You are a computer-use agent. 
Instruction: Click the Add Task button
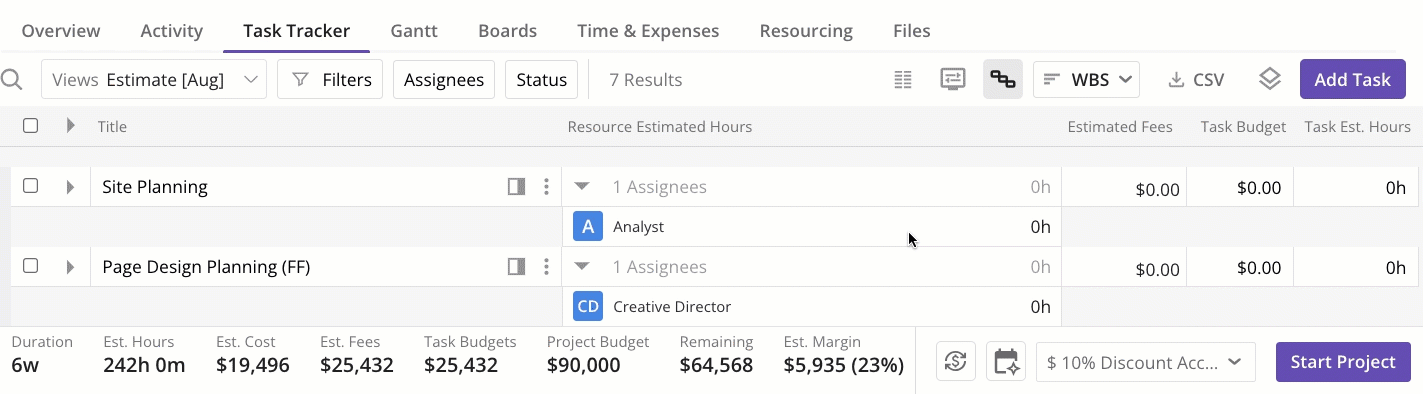(1353, 80)
